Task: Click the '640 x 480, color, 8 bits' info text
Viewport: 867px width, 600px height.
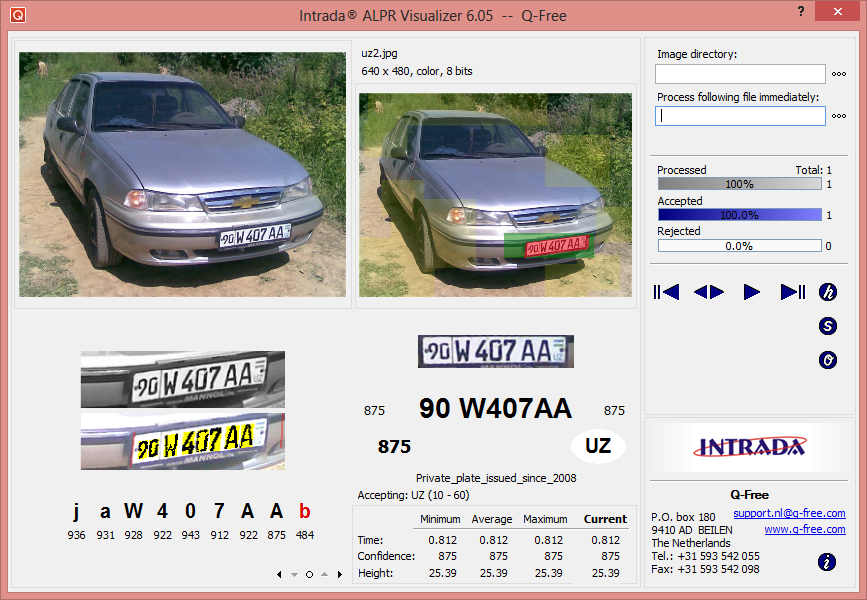Action: click(x=417, y=71)
